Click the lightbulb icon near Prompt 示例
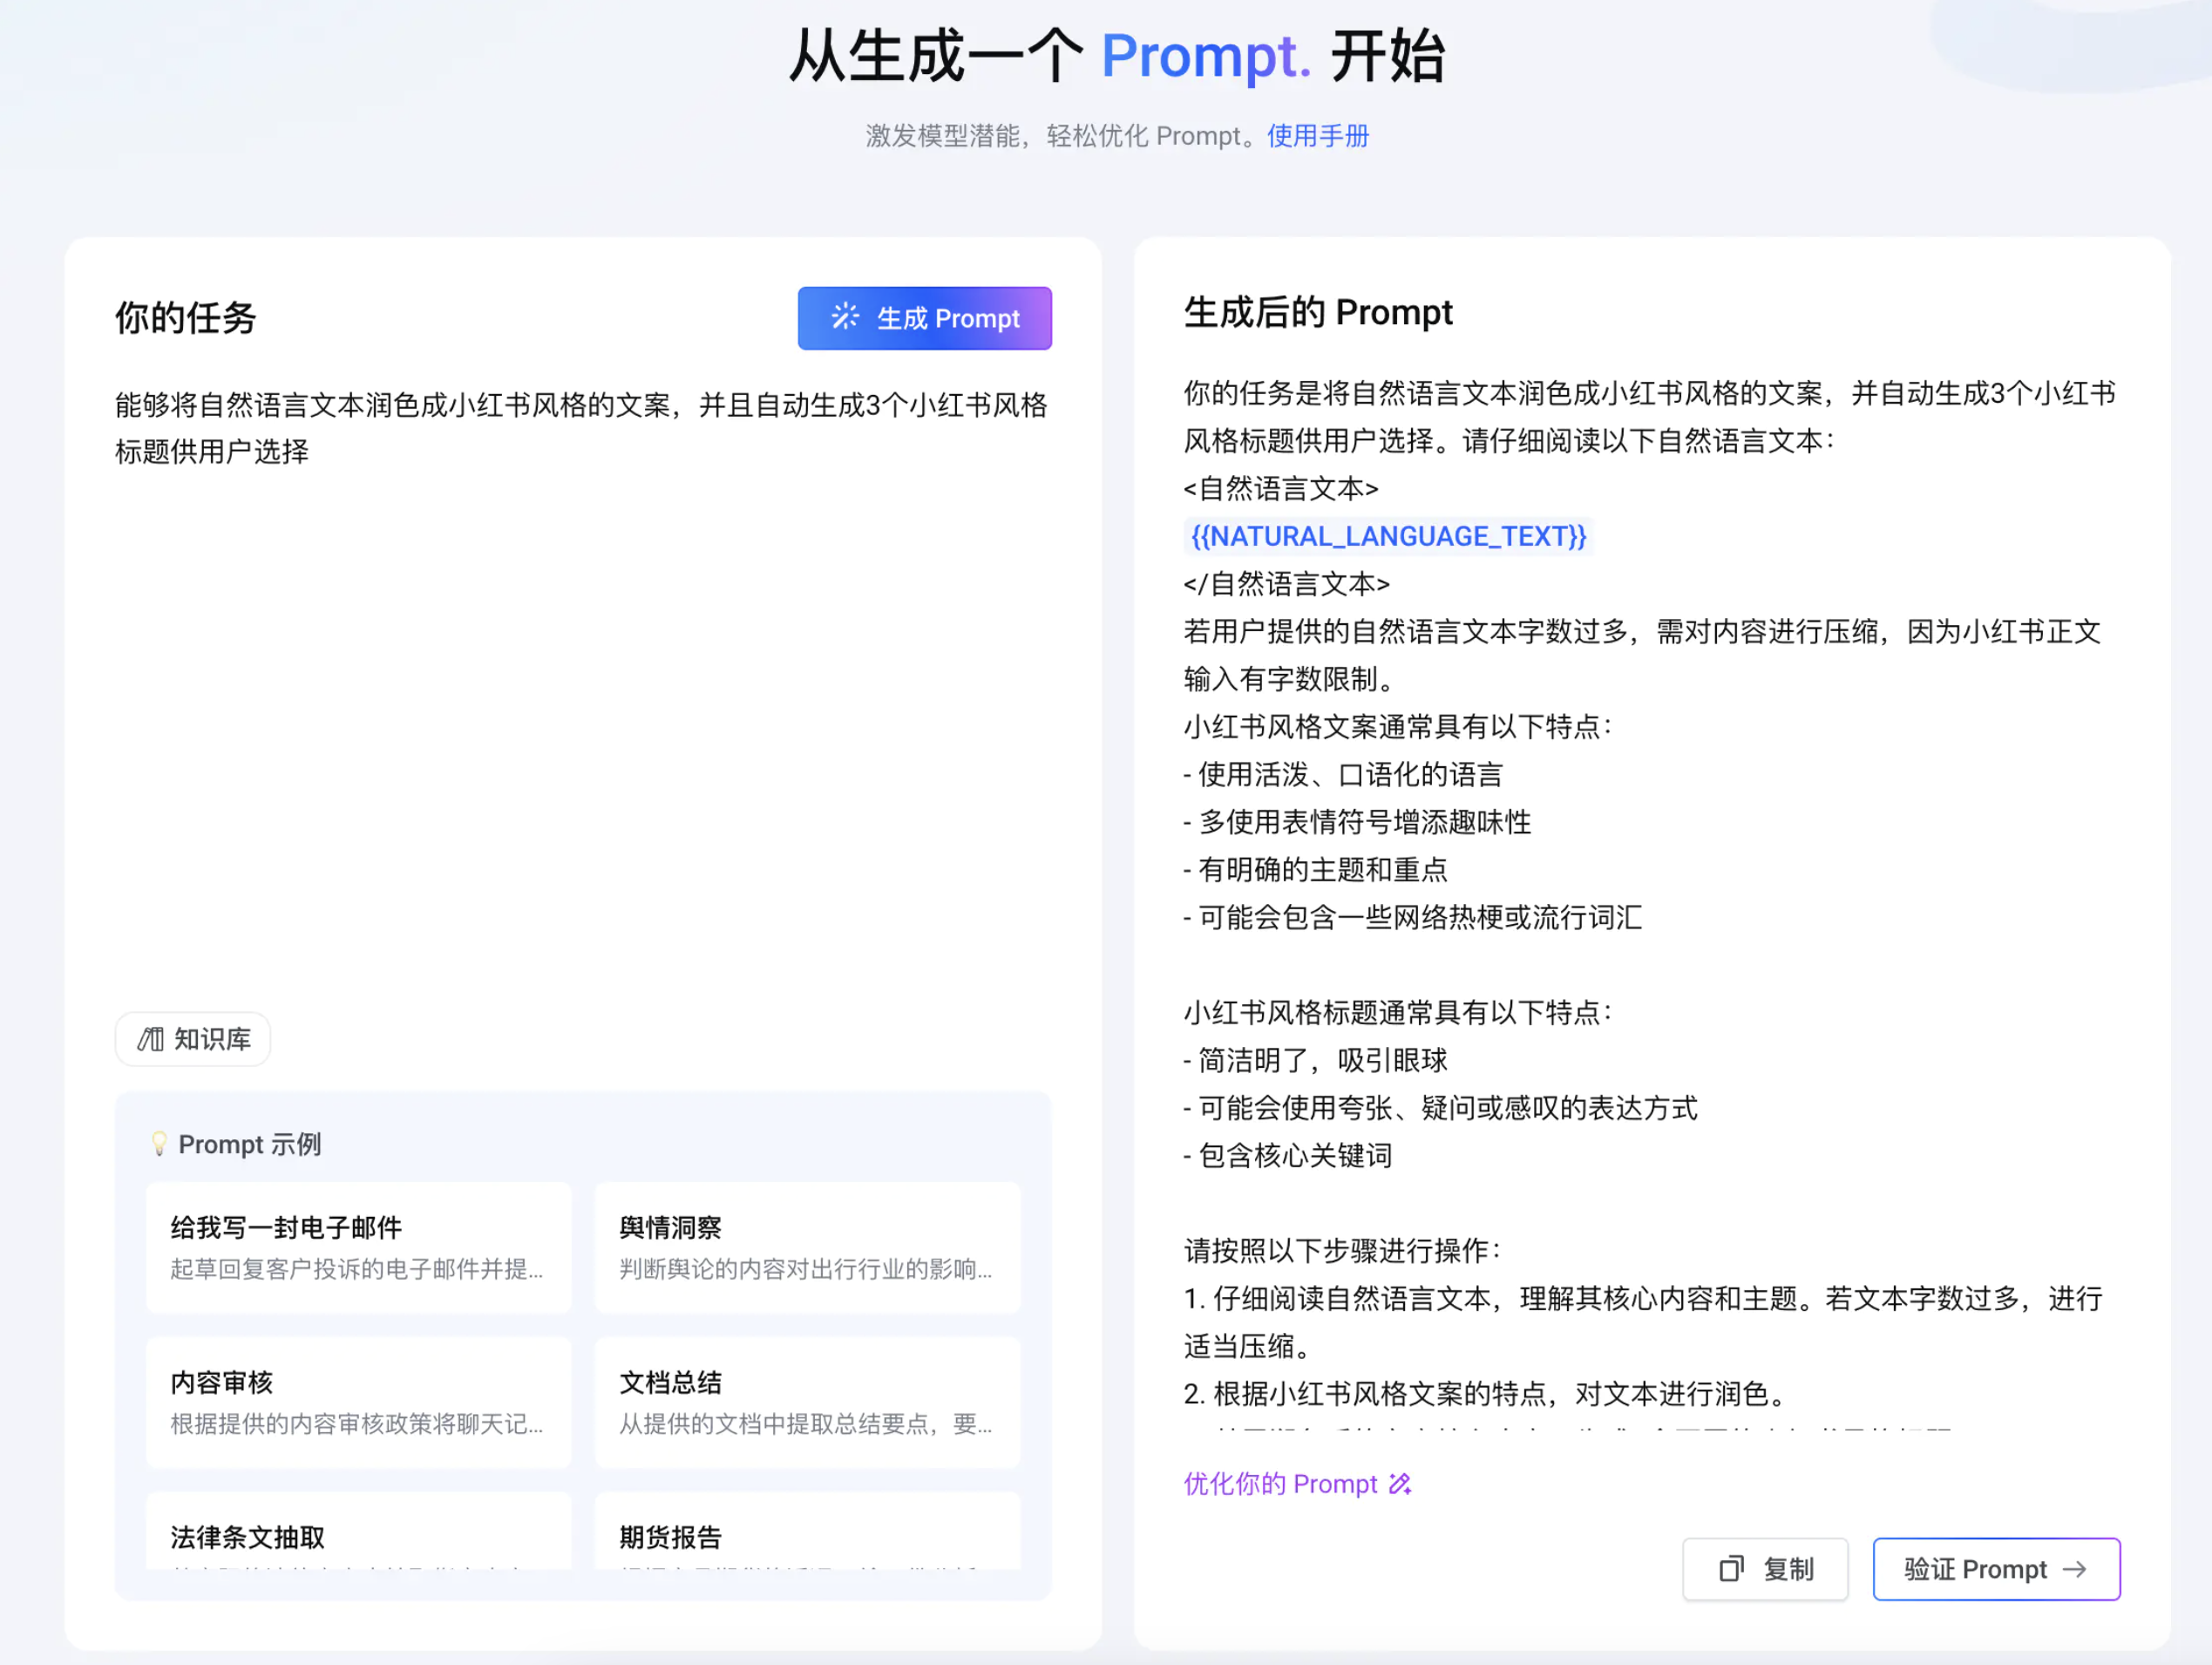The image size is (2212, 1665). click(159, 1143)
